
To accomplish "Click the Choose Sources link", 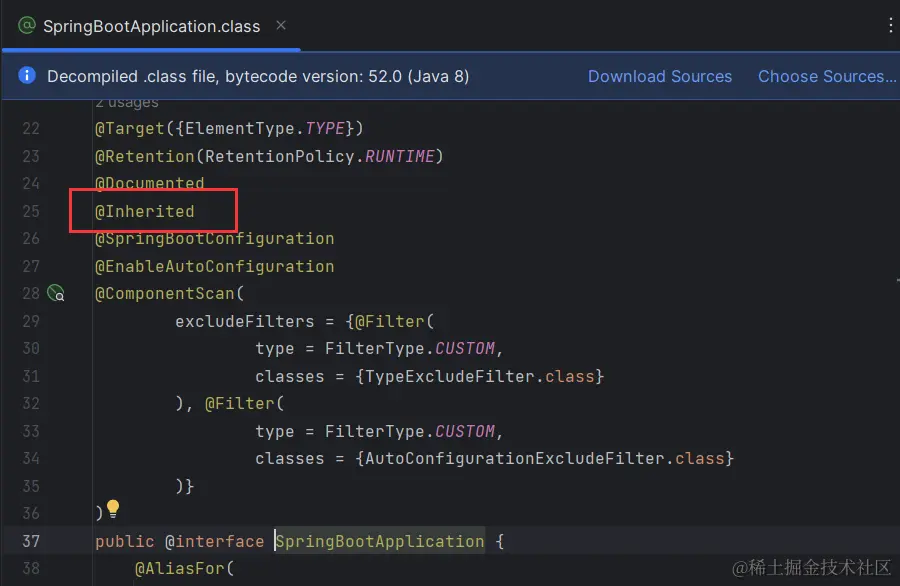I will click(x=827, y=76).
